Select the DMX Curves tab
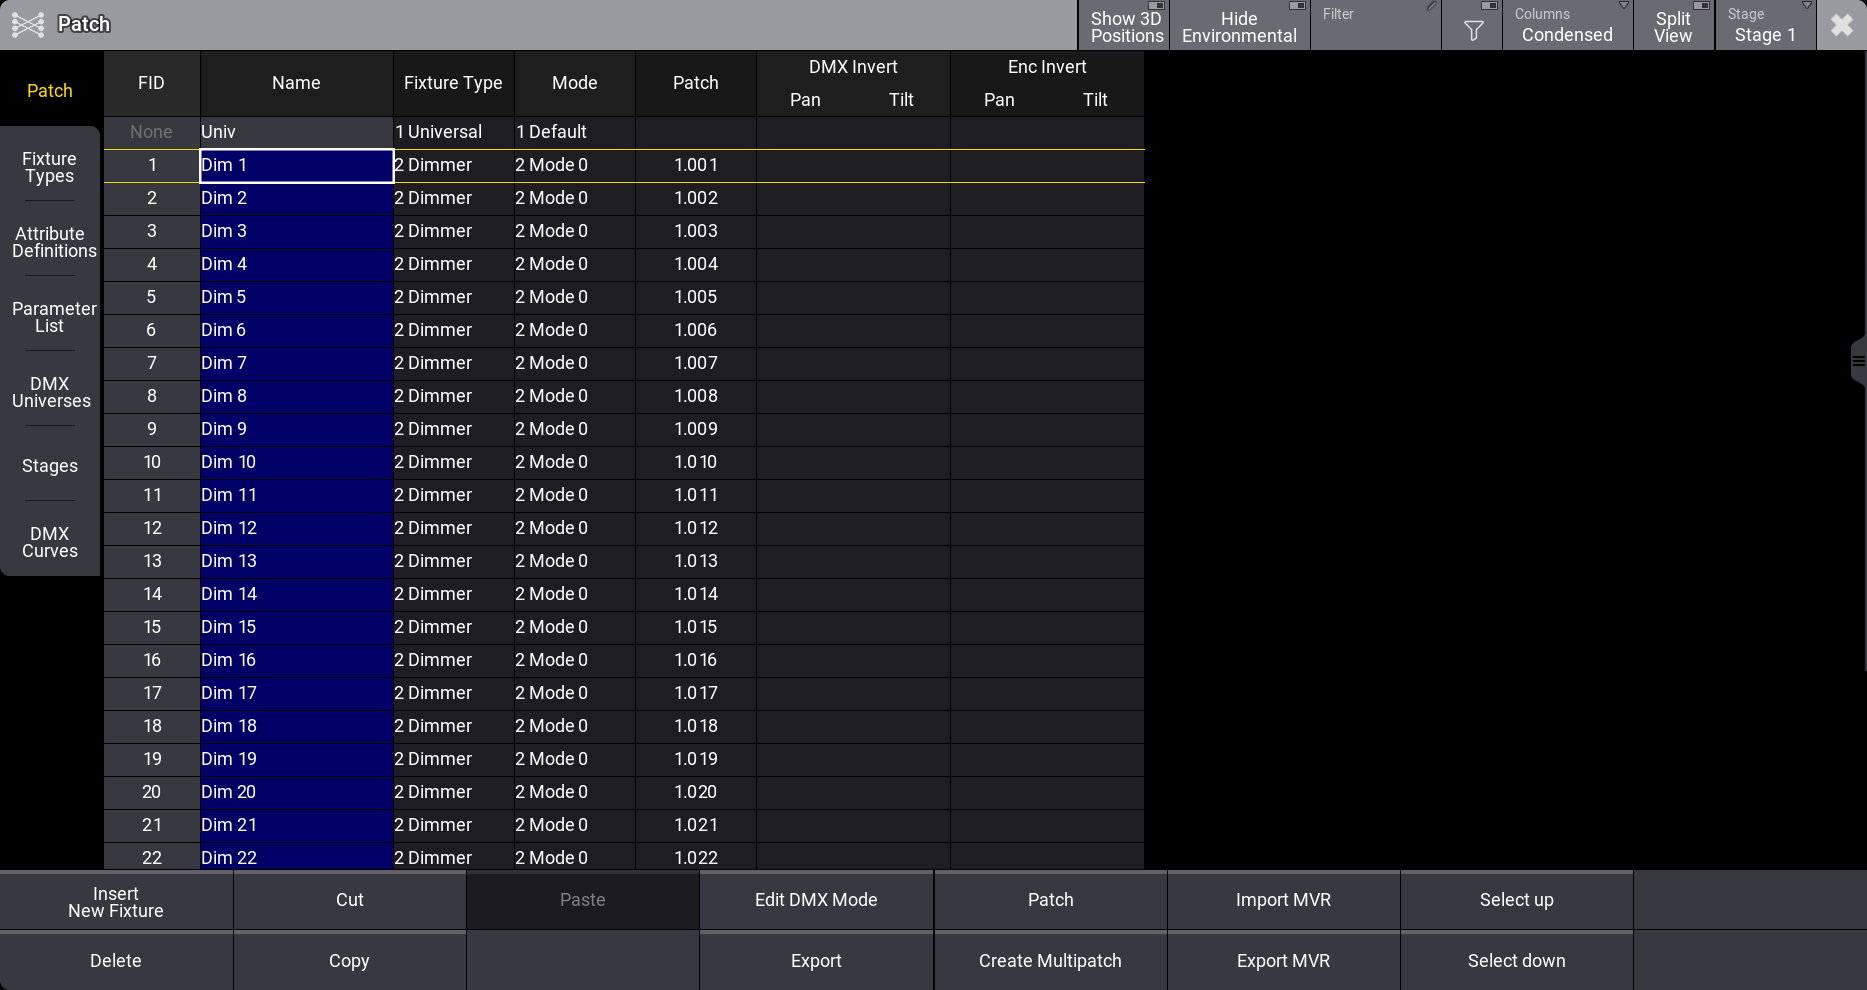This screenshot has height=990, width=1867. pos(50,542)
